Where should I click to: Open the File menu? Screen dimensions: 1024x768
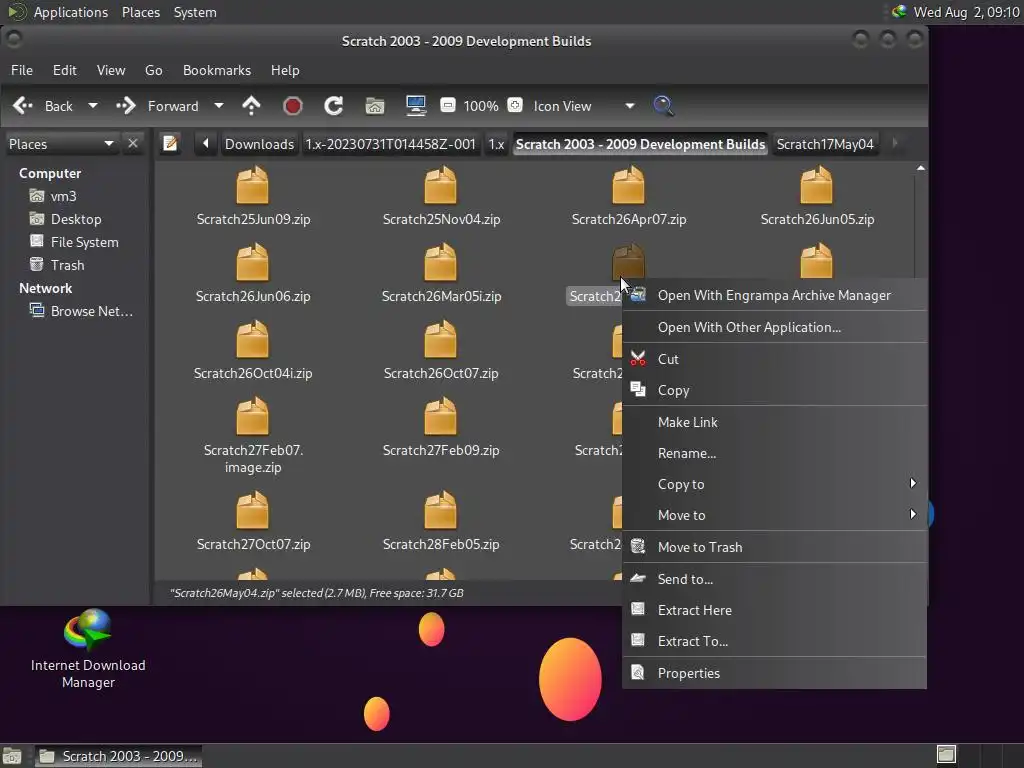(x=22, y=70)
